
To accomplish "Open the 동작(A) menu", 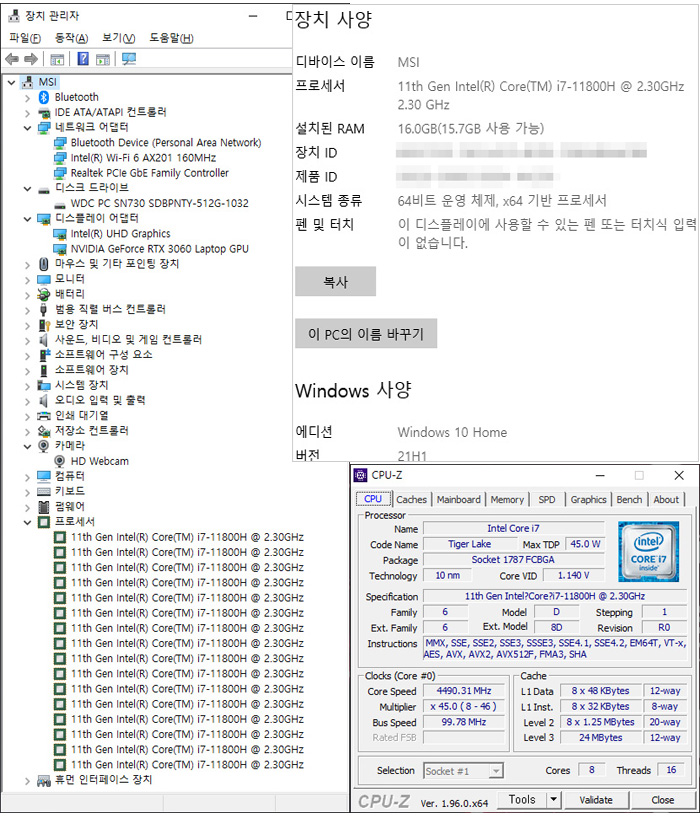I will coord(71,38).
